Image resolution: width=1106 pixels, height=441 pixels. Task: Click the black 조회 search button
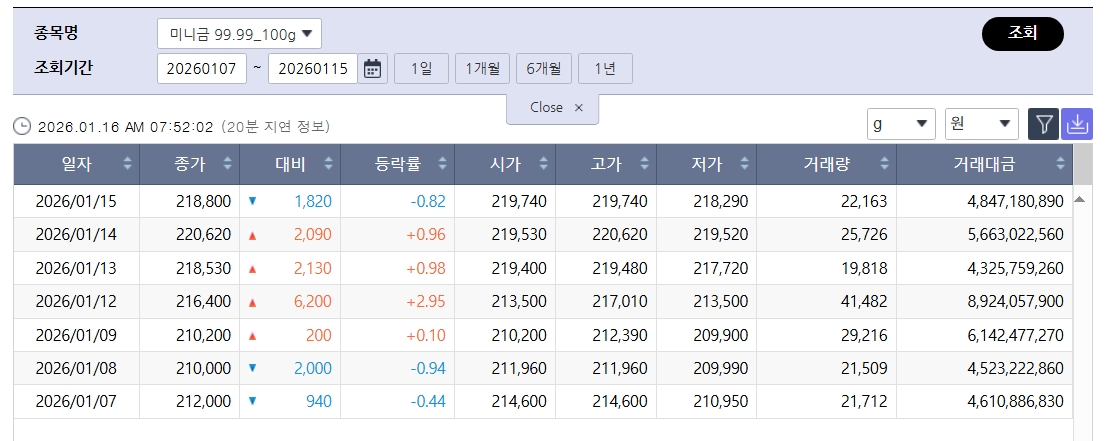[1022, 34]
